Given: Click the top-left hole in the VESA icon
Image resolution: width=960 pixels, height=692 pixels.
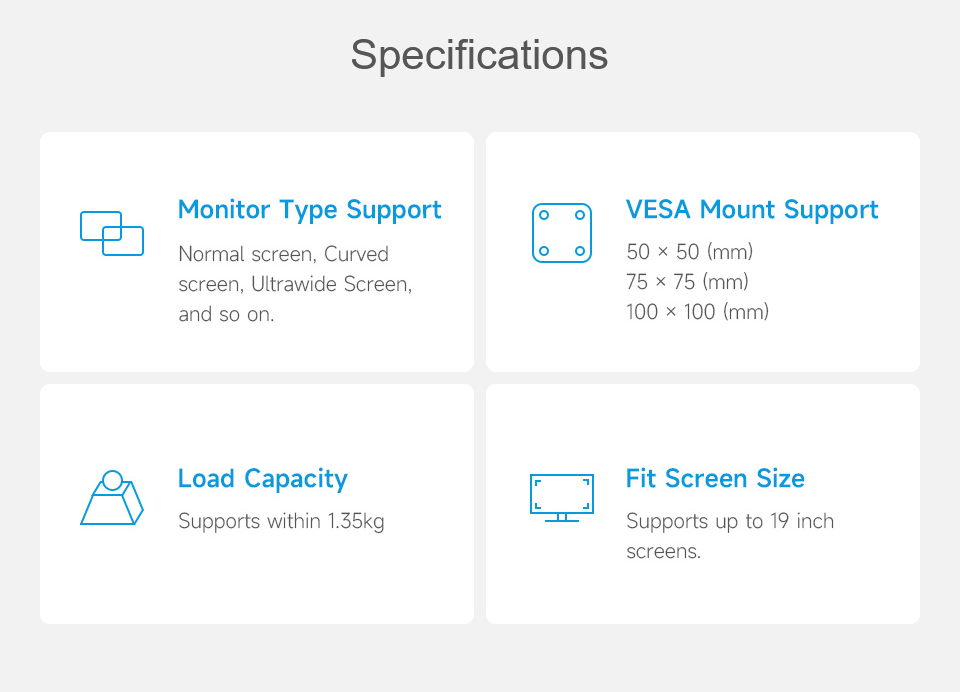Looking at the screenshot, I should coord(544,215).
